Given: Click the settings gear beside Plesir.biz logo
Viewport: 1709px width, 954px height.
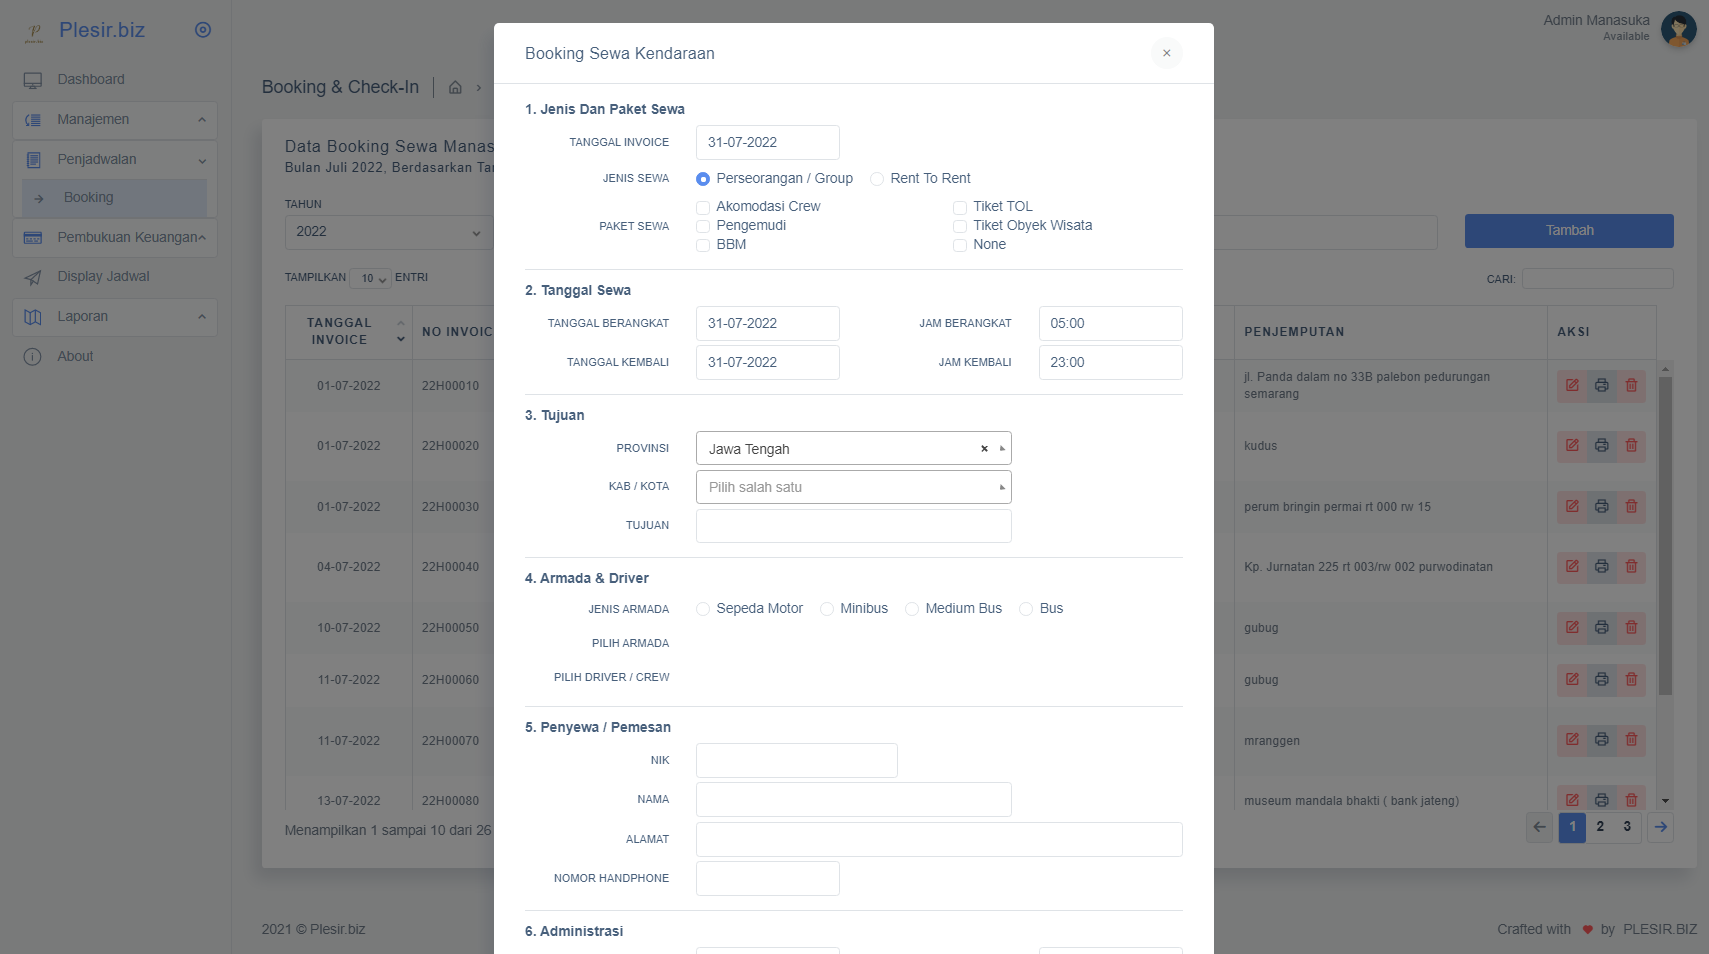Looking at the screenshot, I should click(x=203, y=30).
